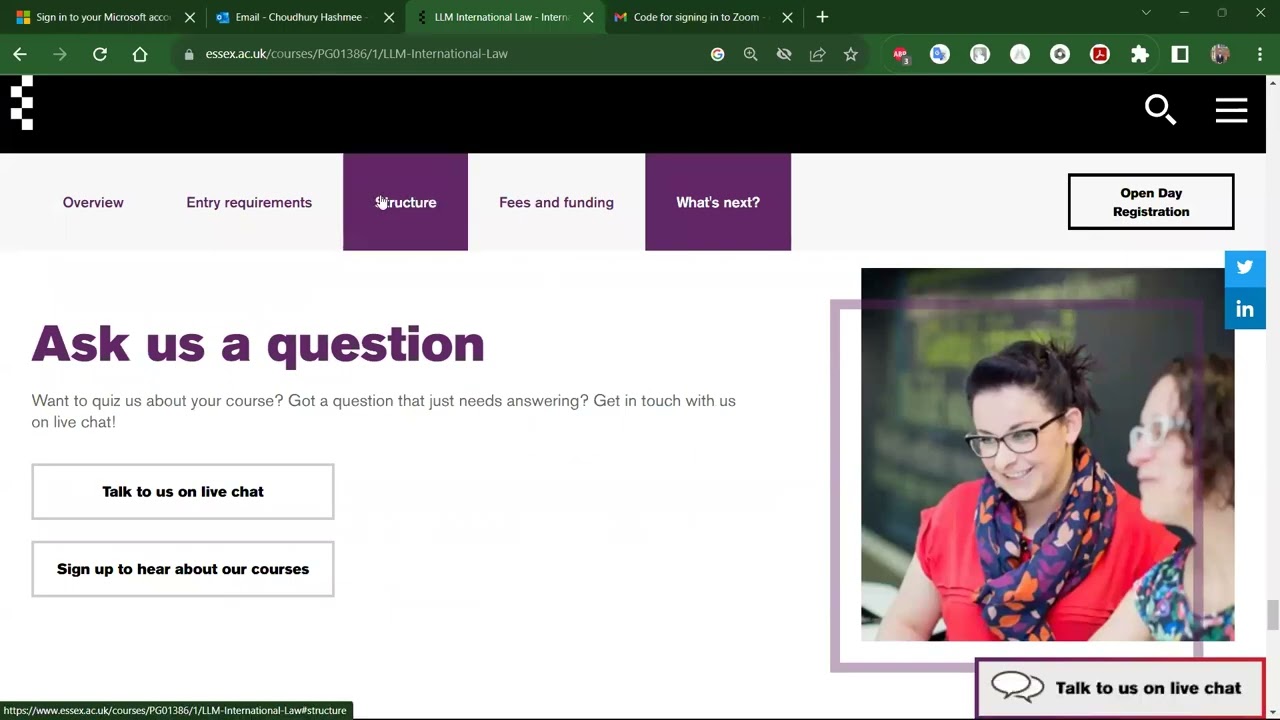
Task: Go to the Overview section
Action: pos(93,202)
